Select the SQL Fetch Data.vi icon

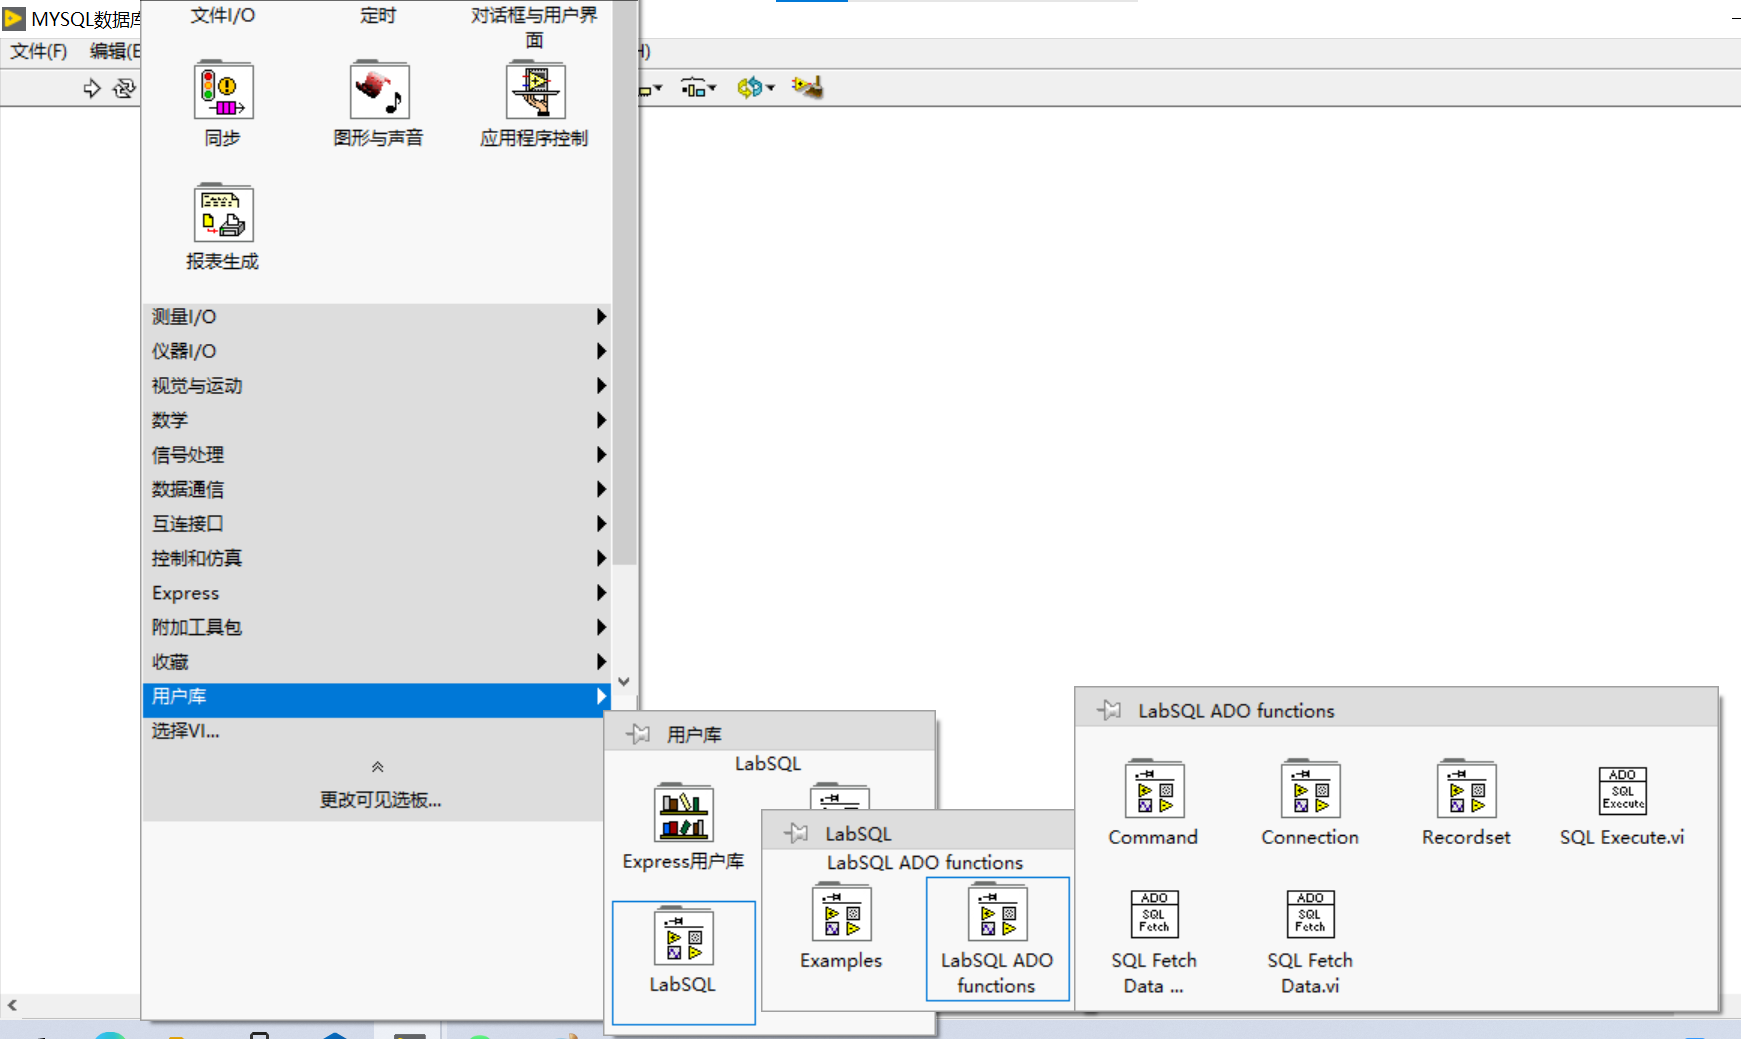click(x=1310, y=914)
